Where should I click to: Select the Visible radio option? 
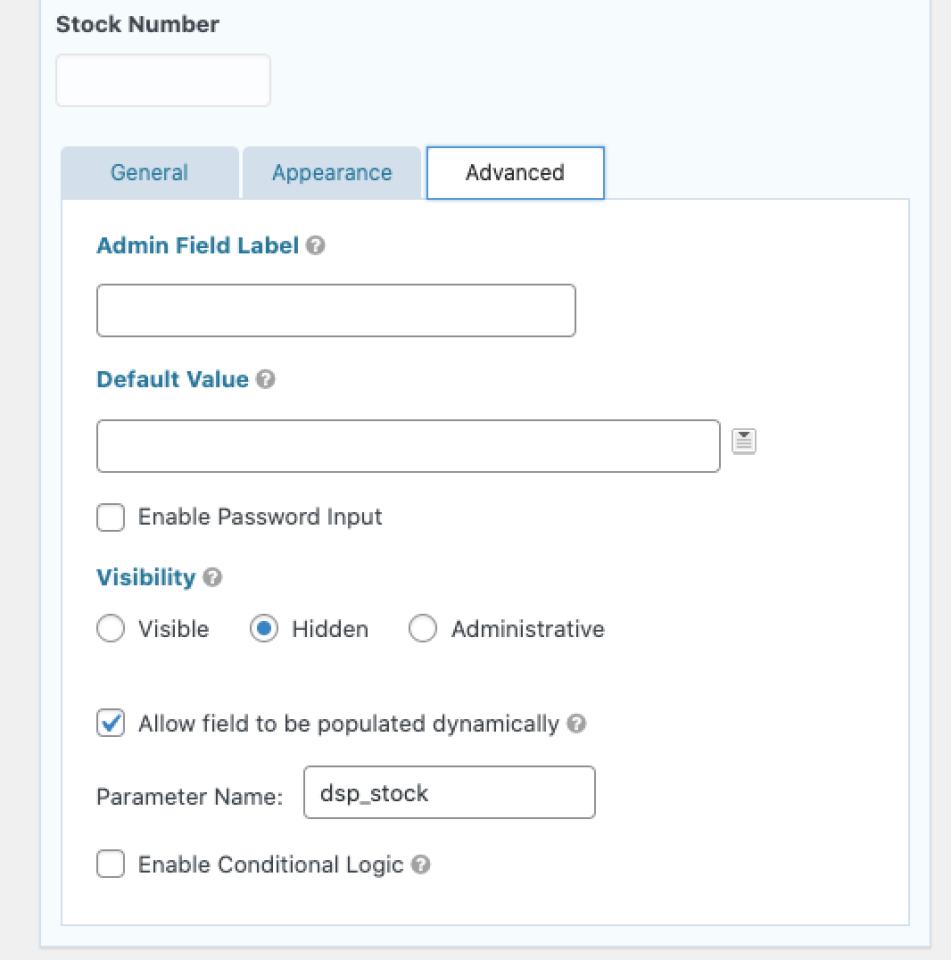pos(111,630)
